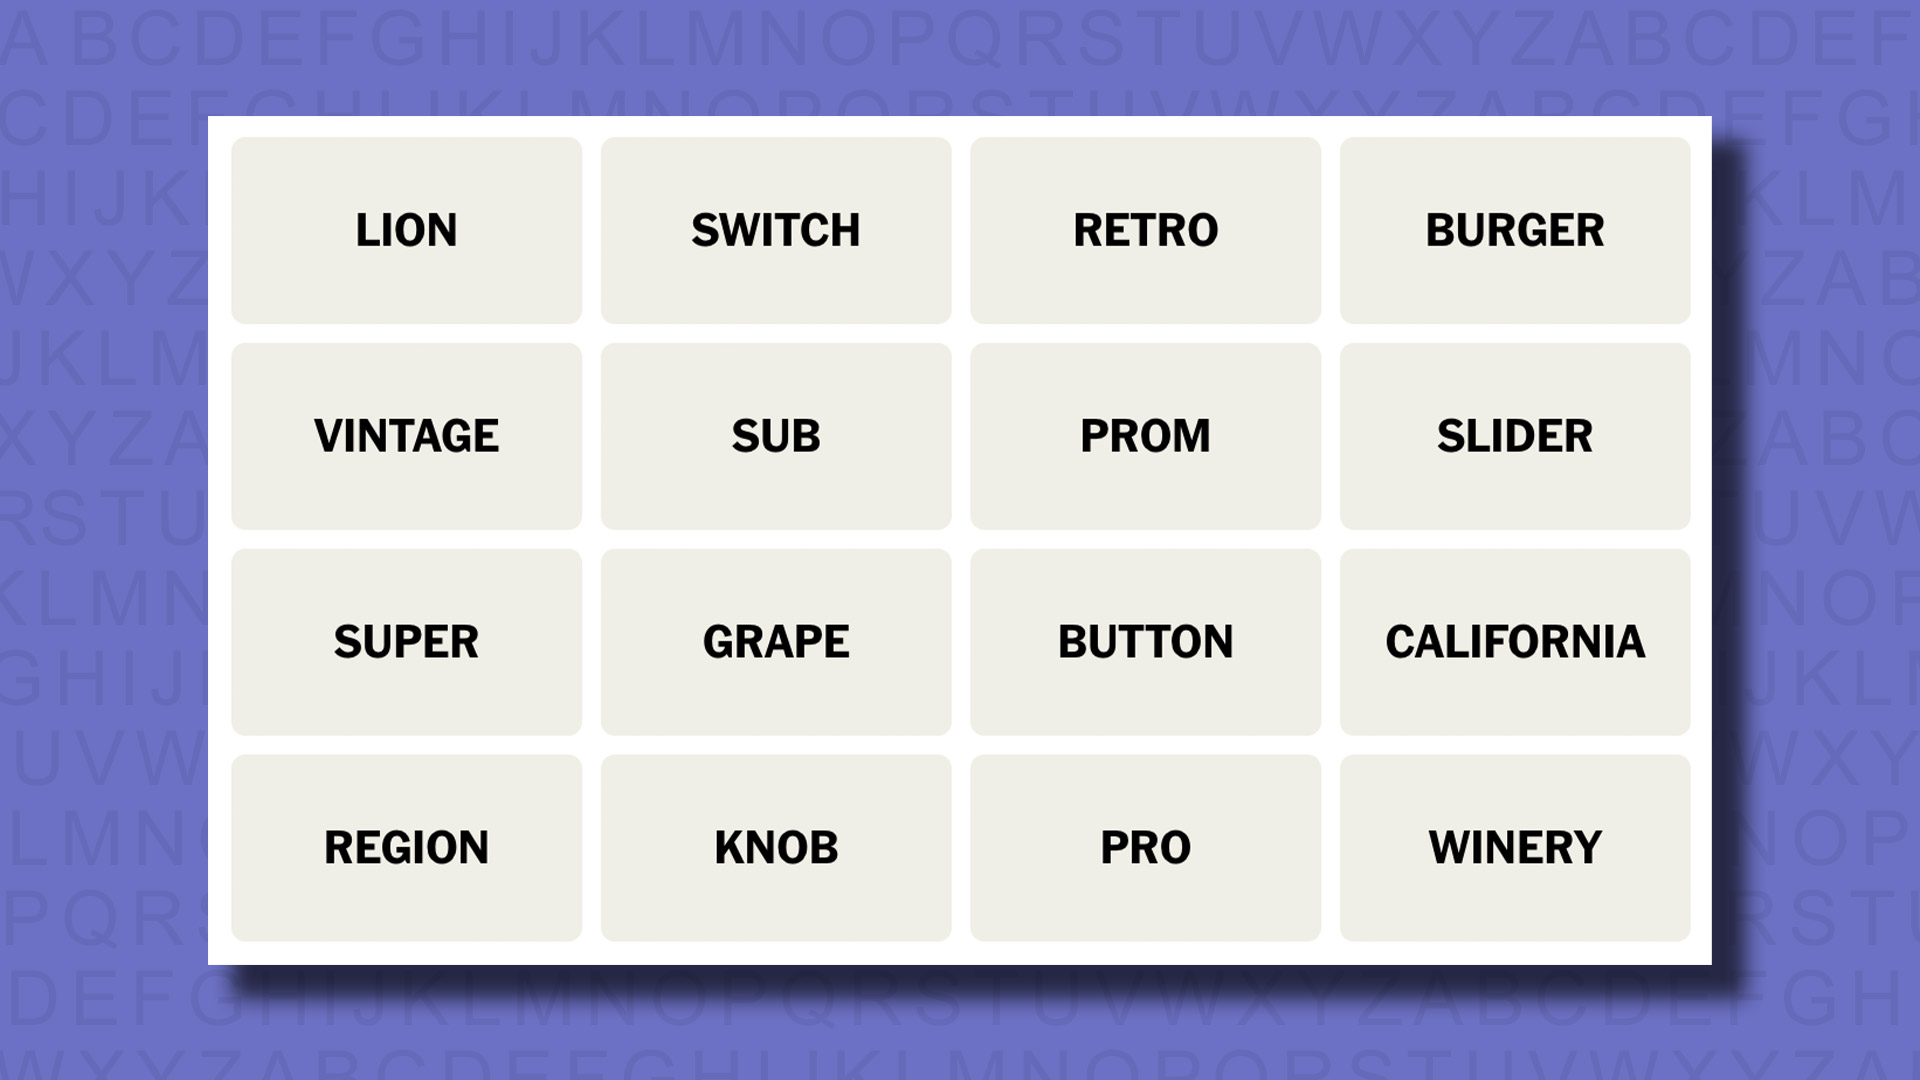Image resolution: width=1920 pixels, height=1080 pixels.
Task: Click the RETRO tile
Action: point(1145,229)
